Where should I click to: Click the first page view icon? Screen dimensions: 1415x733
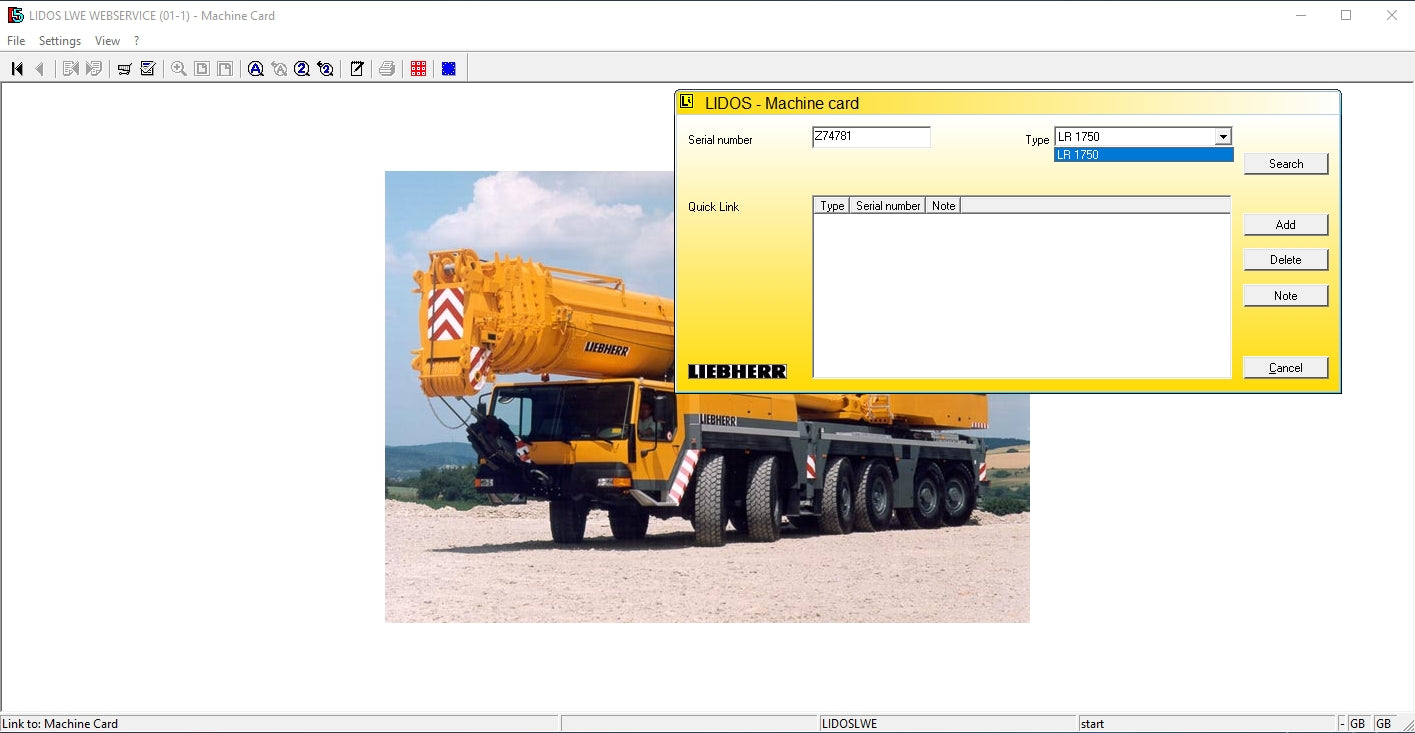click(202, 68)
